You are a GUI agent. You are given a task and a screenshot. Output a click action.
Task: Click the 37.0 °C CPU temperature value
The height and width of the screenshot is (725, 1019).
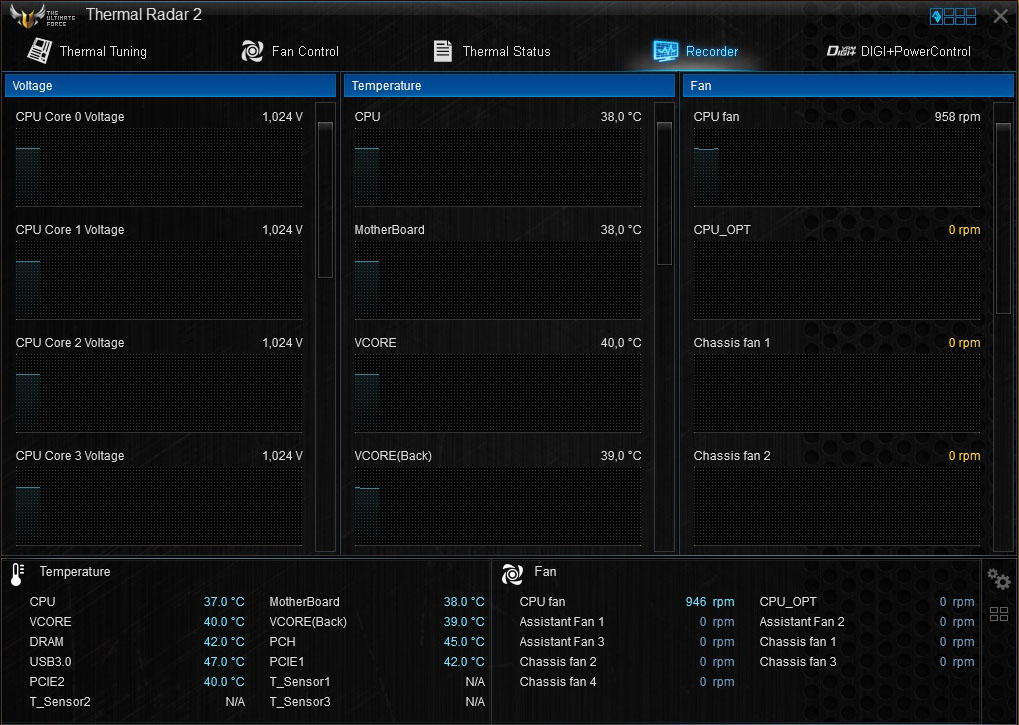click(224, 602)
